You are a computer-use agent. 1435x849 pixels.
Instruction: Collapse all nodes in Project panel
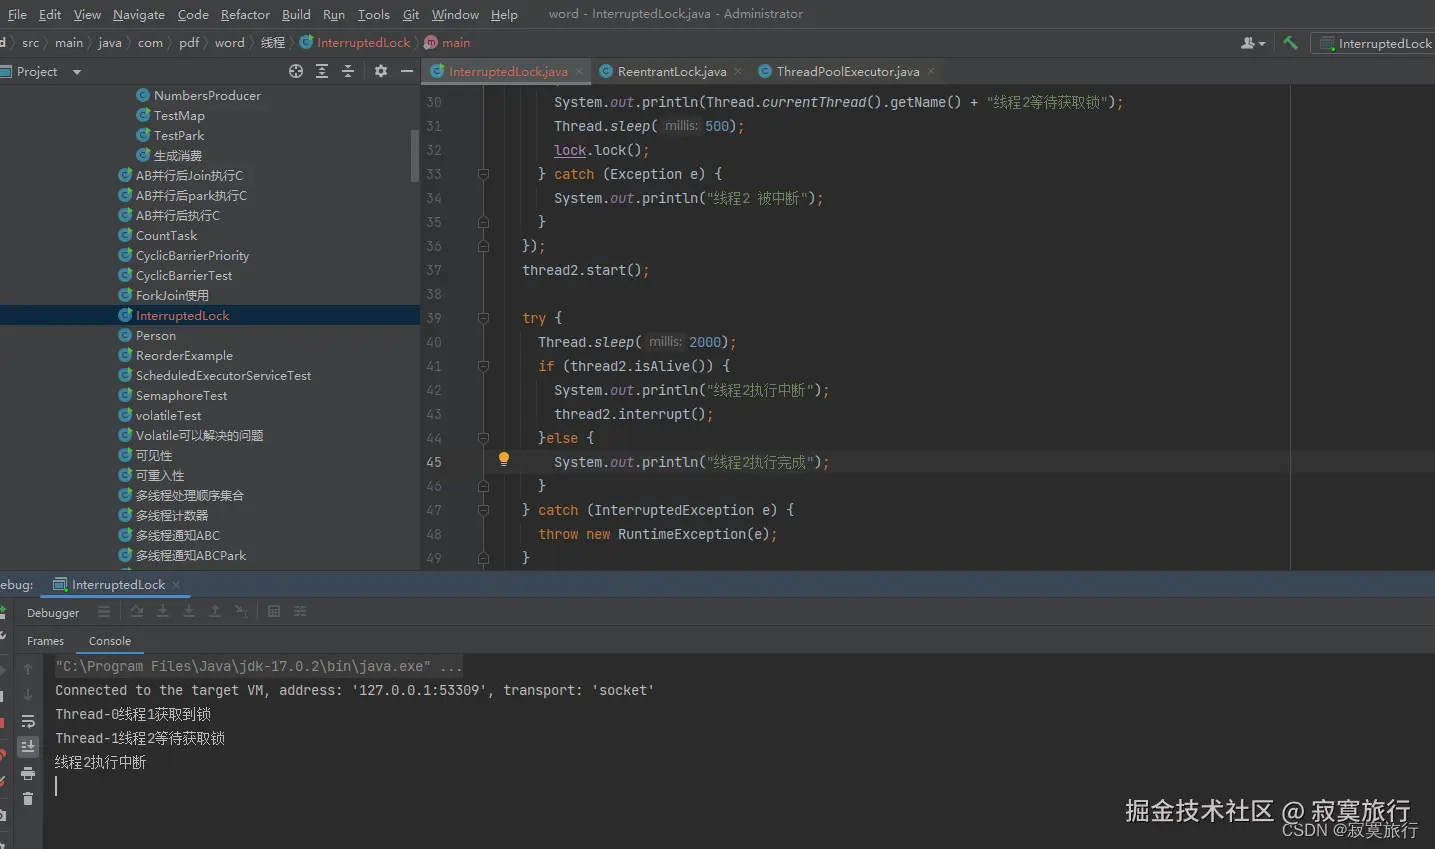(x=348, y=71)
